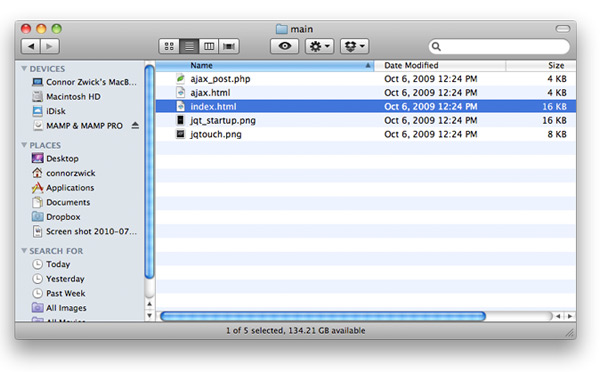Select MAMP & MAMP PRO volume
The image size is (600, 372).
tap(78, 126)
